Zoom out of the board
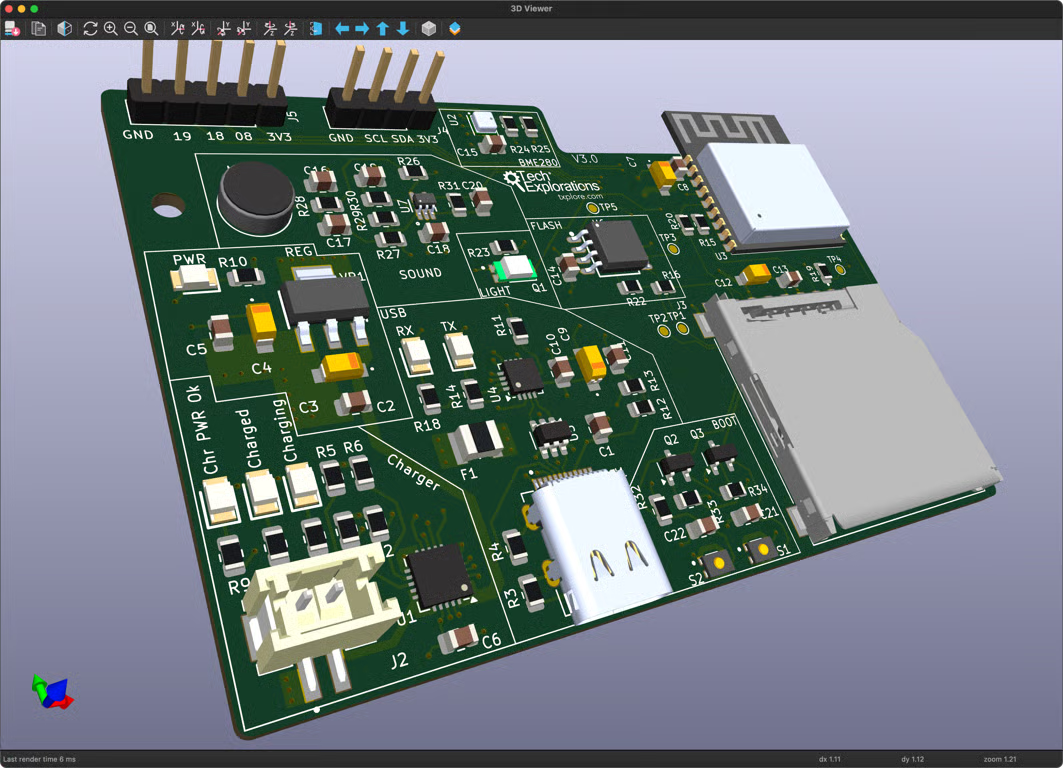The width and height of the screenshot is (1063, 768). click(x=131, y=28)
